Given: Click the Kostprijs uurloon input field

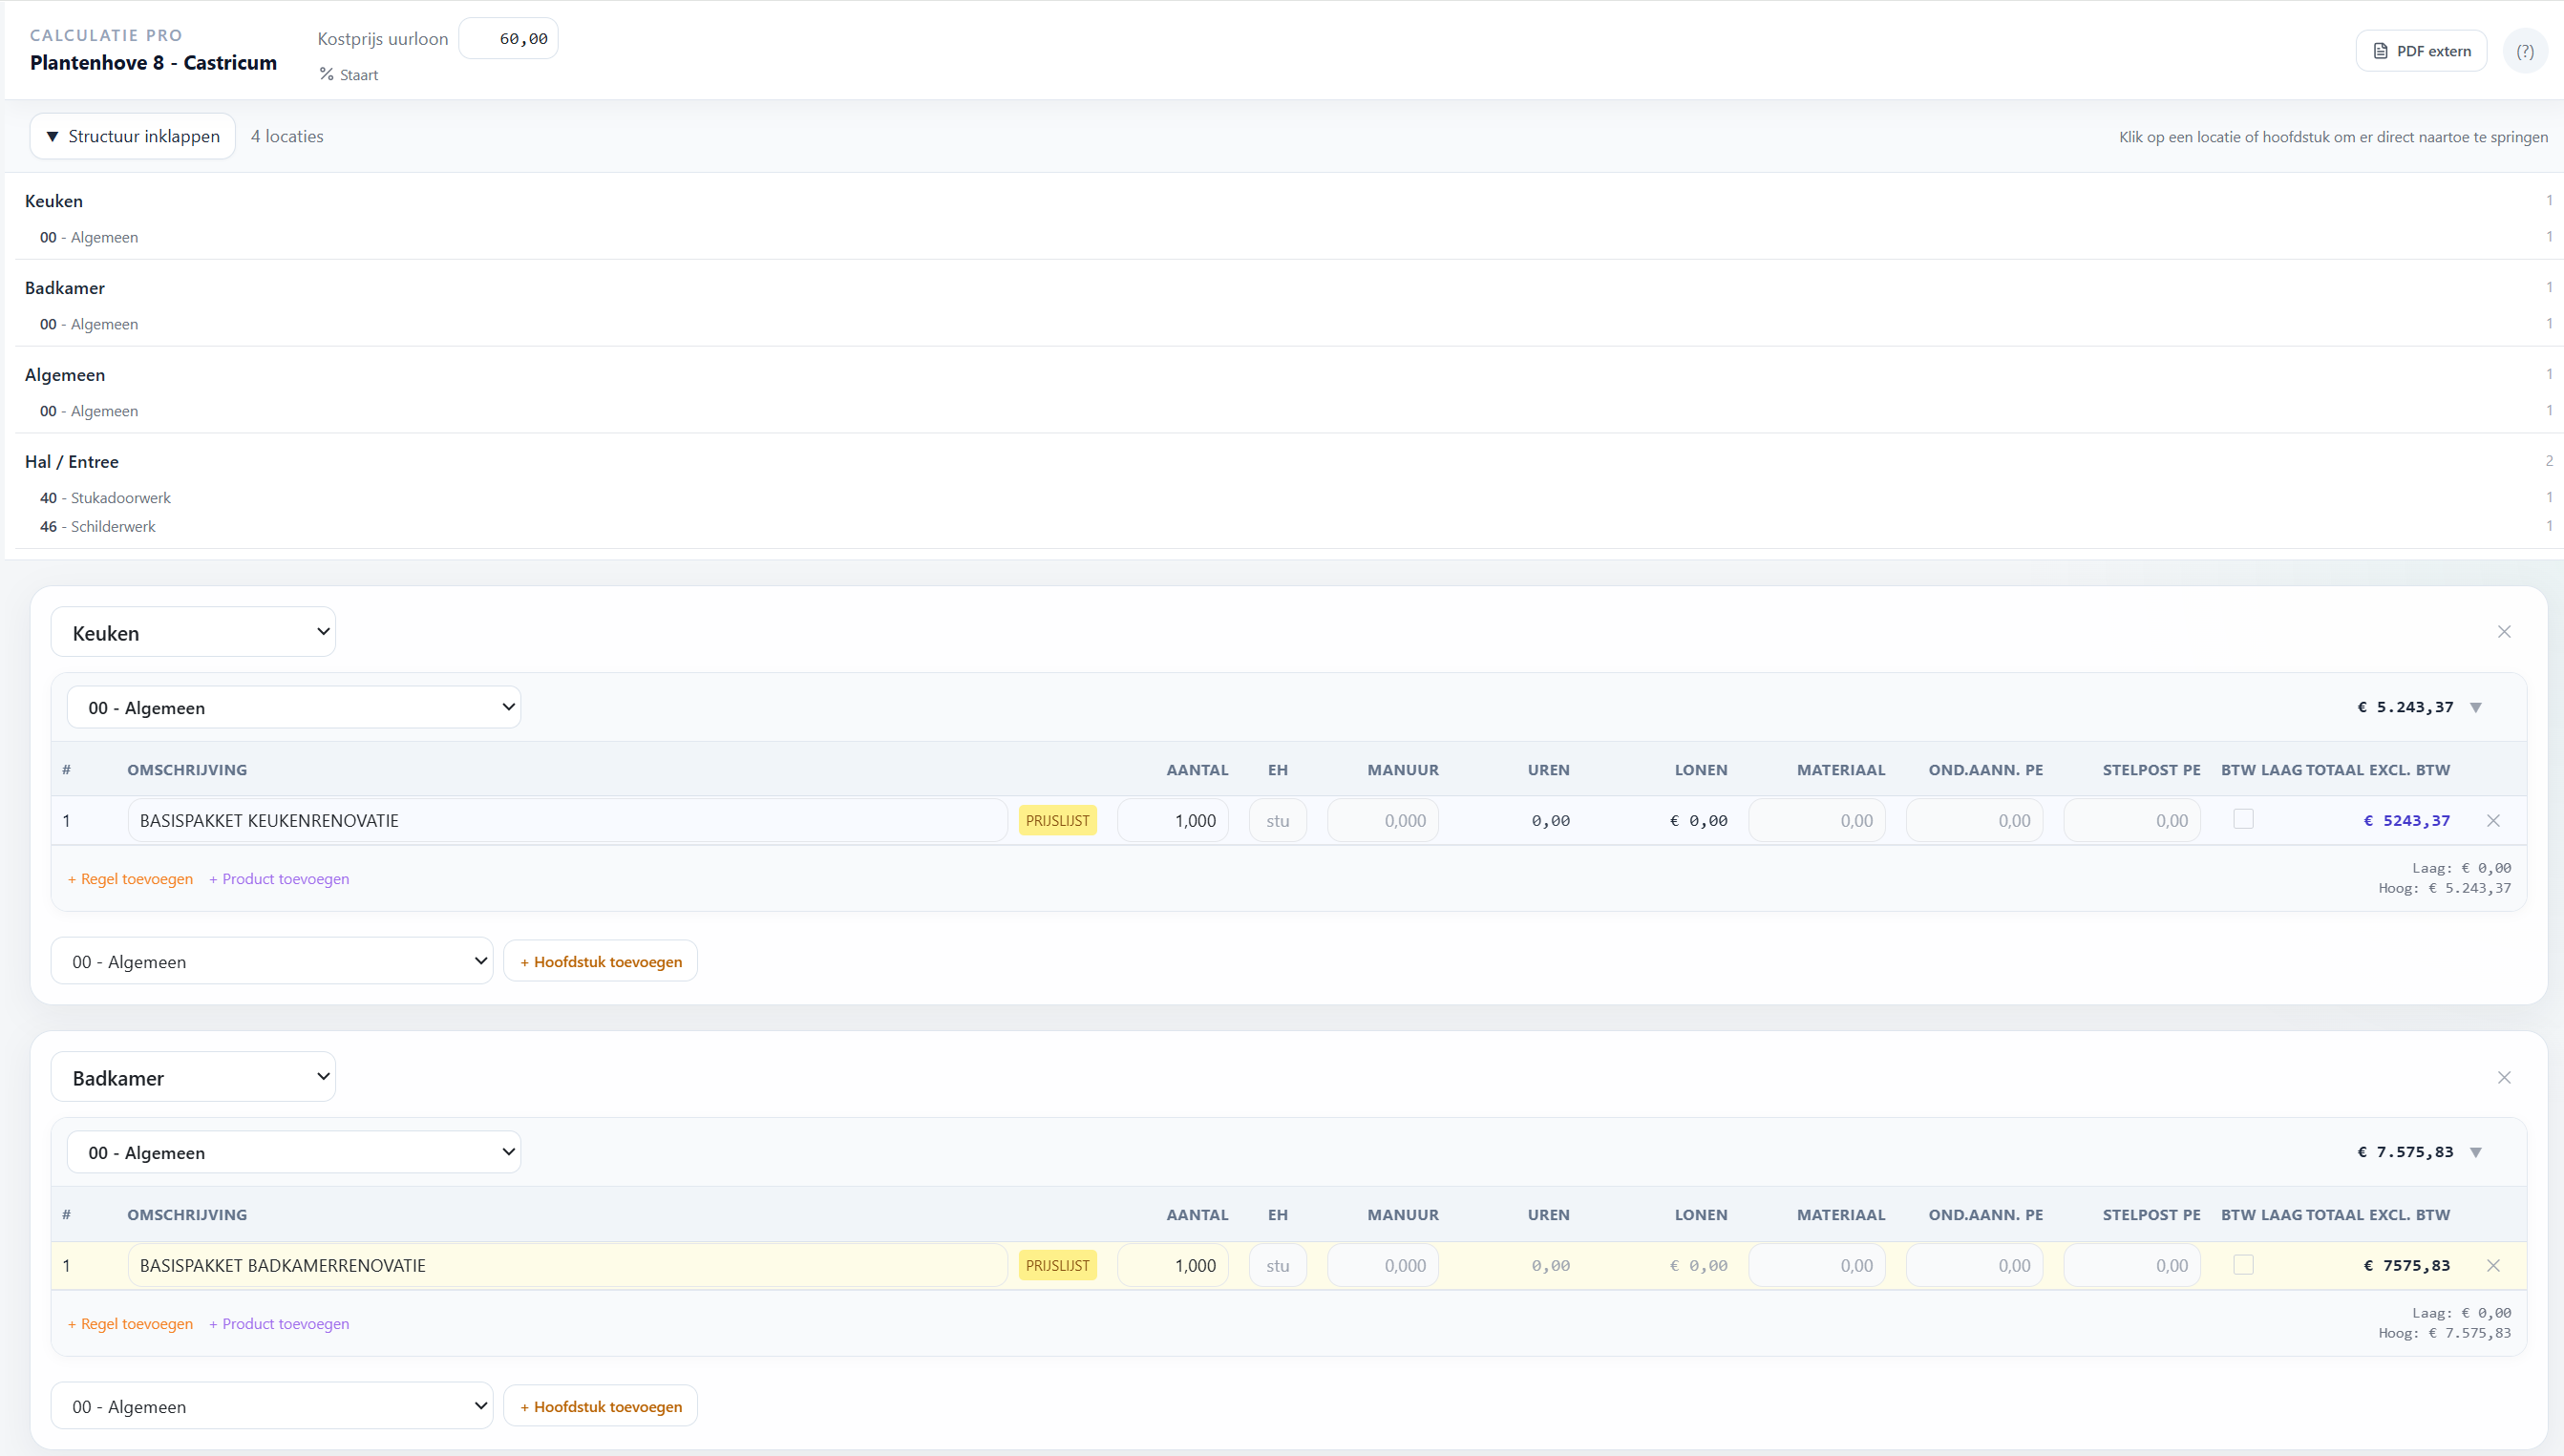Looking at the screenshot, I should coord(508,39).
